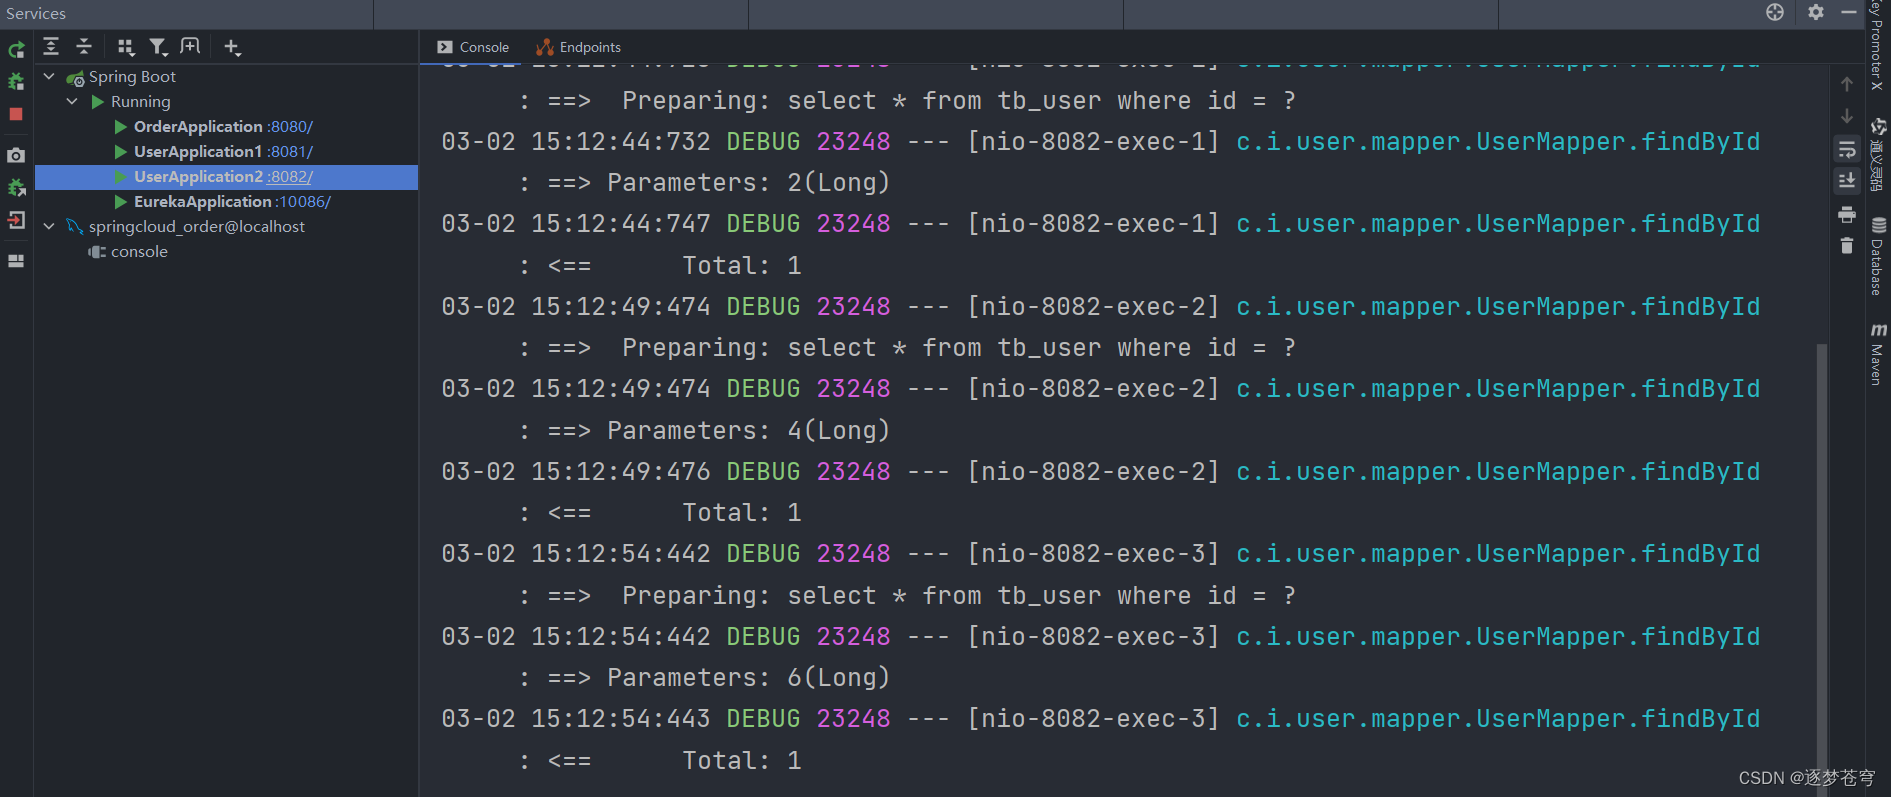This screenshot has height=797, width=1891.
Task: Click the Print console icon
Action: [x=1847, y=215]
